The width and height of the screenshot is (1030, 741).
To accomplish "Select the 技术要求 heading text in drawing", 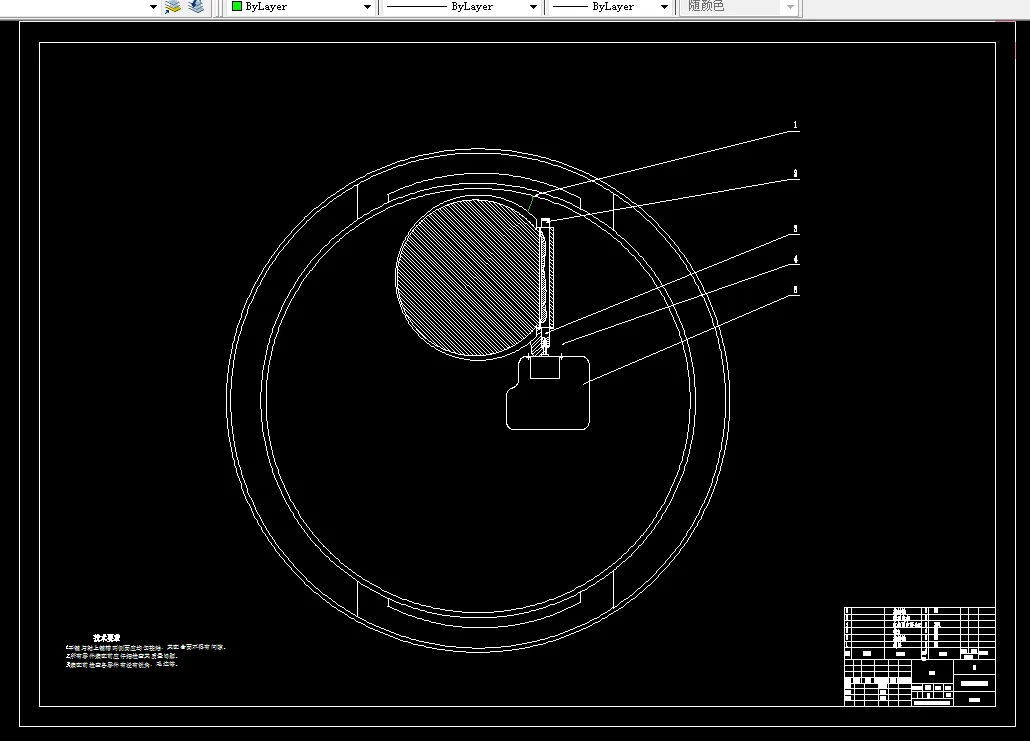I will 106,638.
